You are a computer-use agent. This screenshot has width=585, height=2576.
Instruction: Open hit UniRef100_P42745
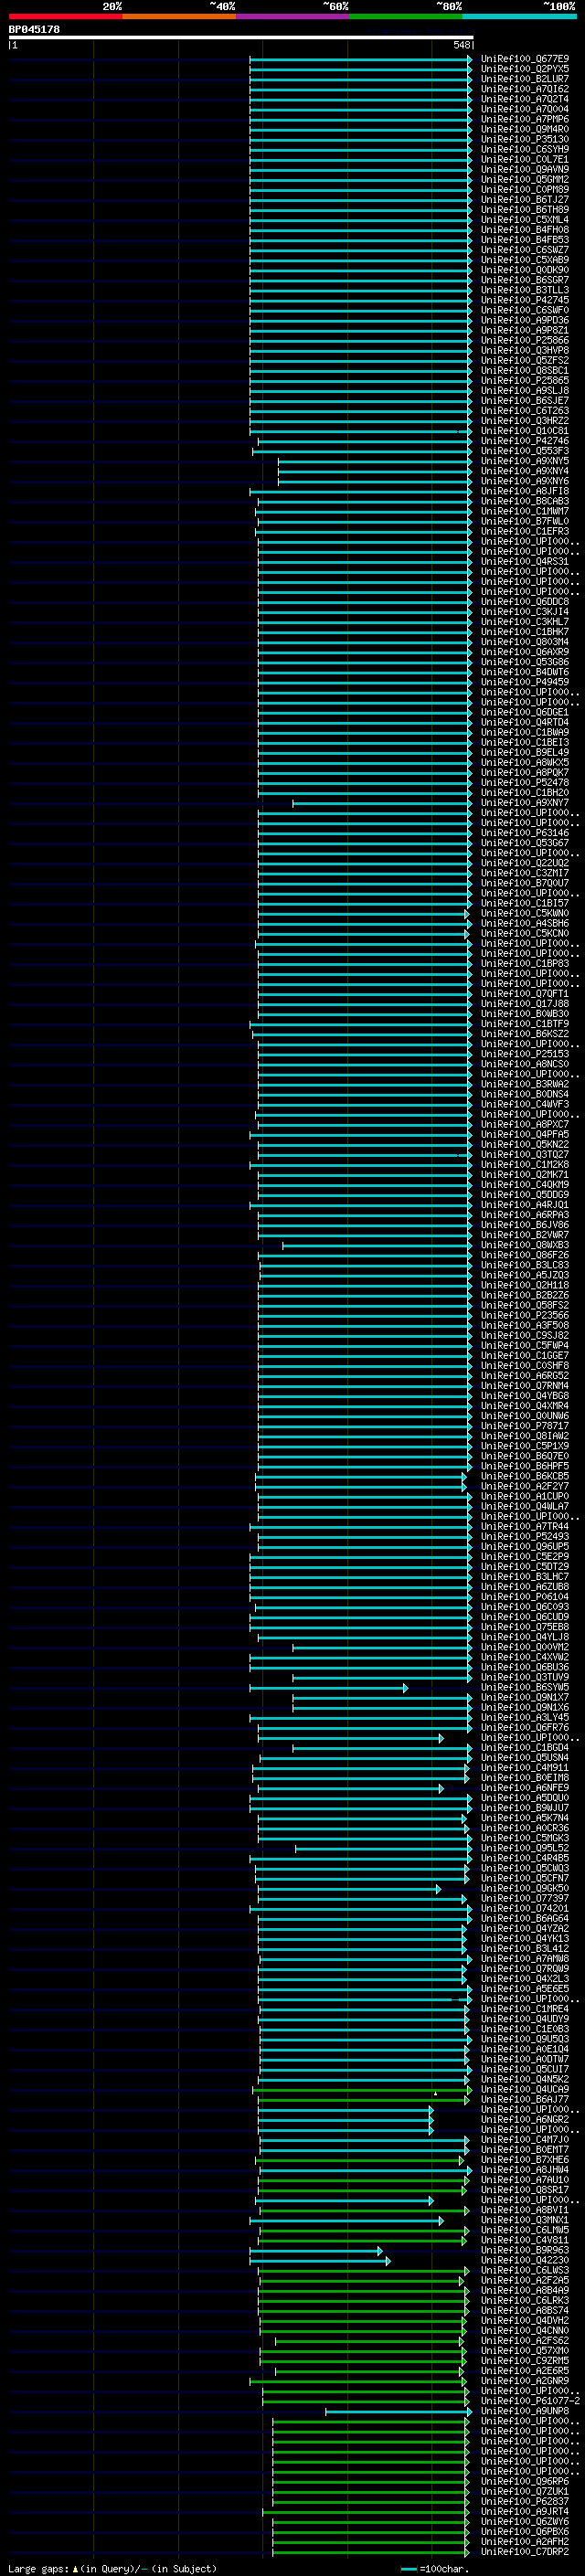[524, 300]
